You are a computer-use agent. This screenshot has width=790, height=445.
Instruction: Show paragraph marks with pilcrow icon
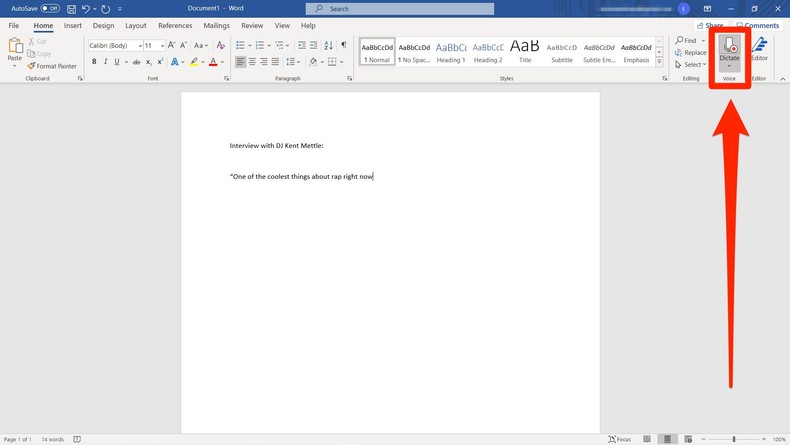click(x=344, y=45)
